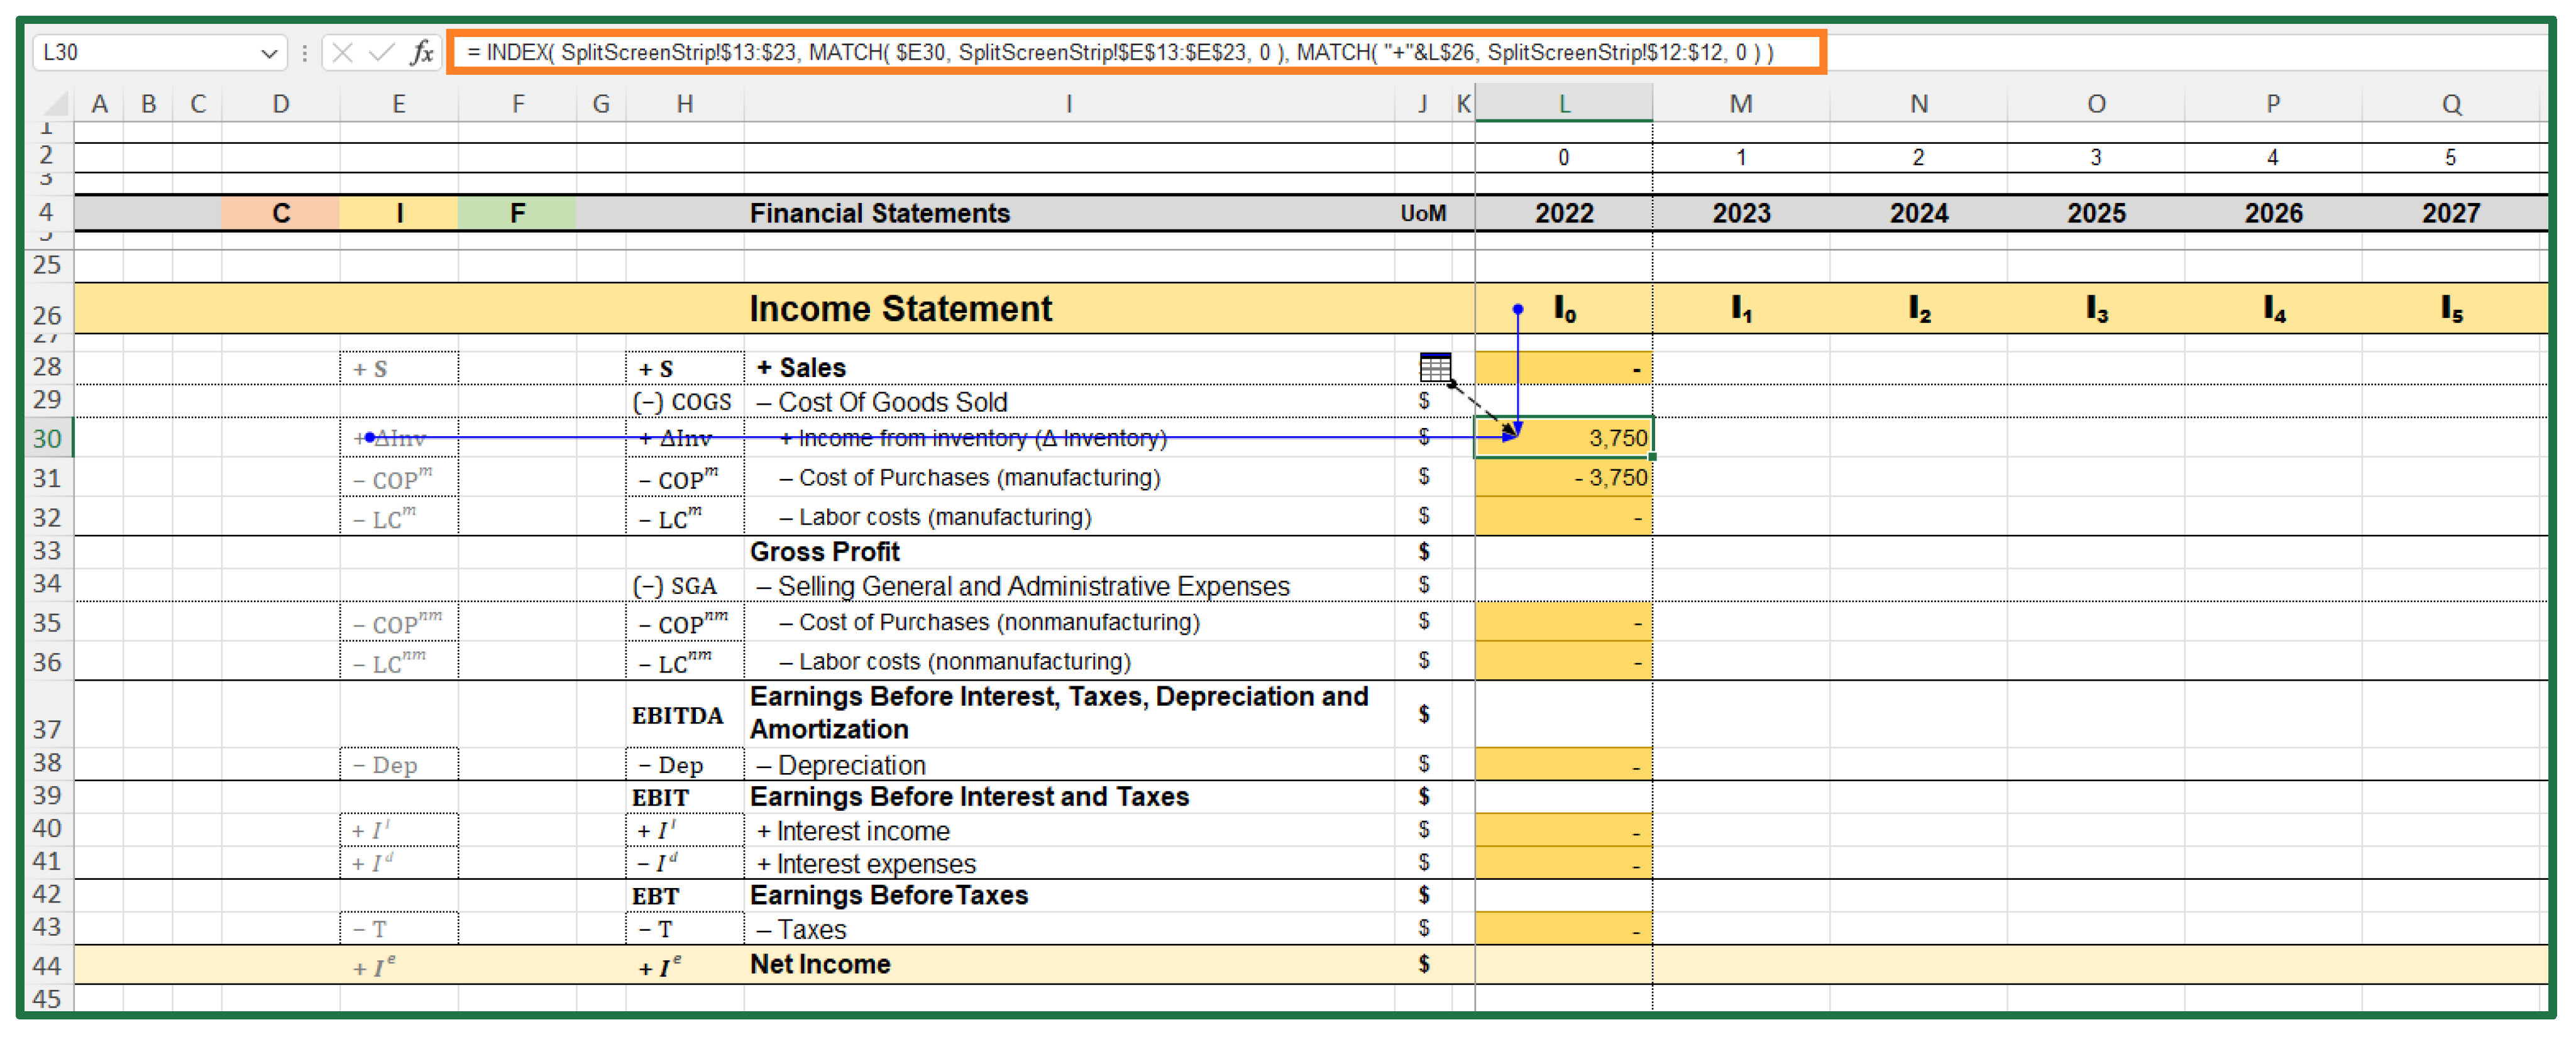Screen dimensions: 2576x1037
Task: Click the Net Income label cell
Action: point(820,964)
